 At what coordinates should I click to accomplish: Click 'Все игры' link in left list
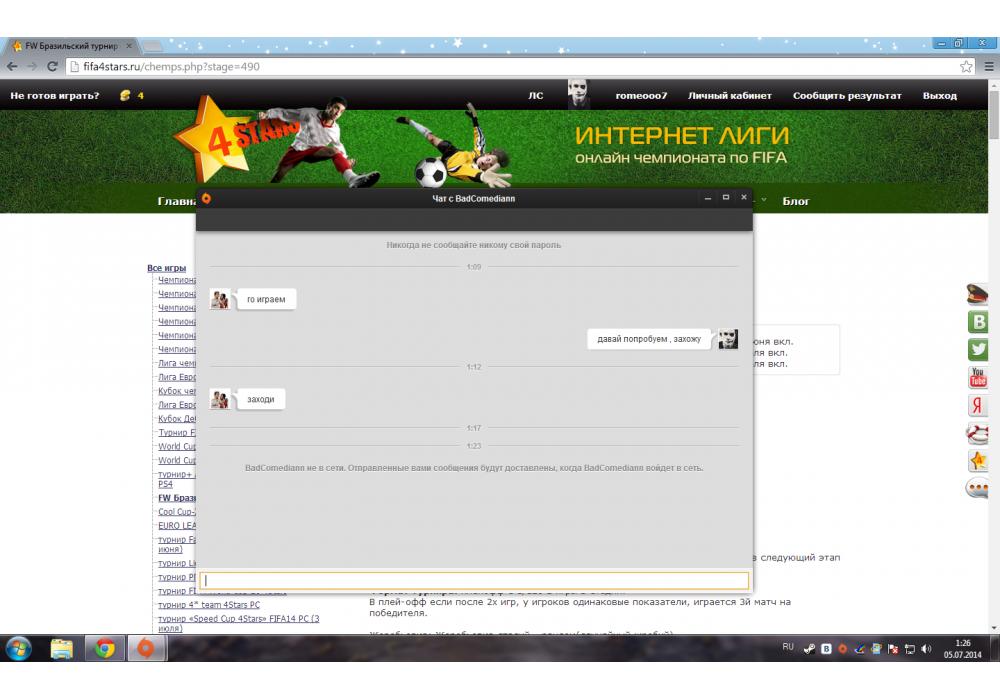(x=166, y=268)
